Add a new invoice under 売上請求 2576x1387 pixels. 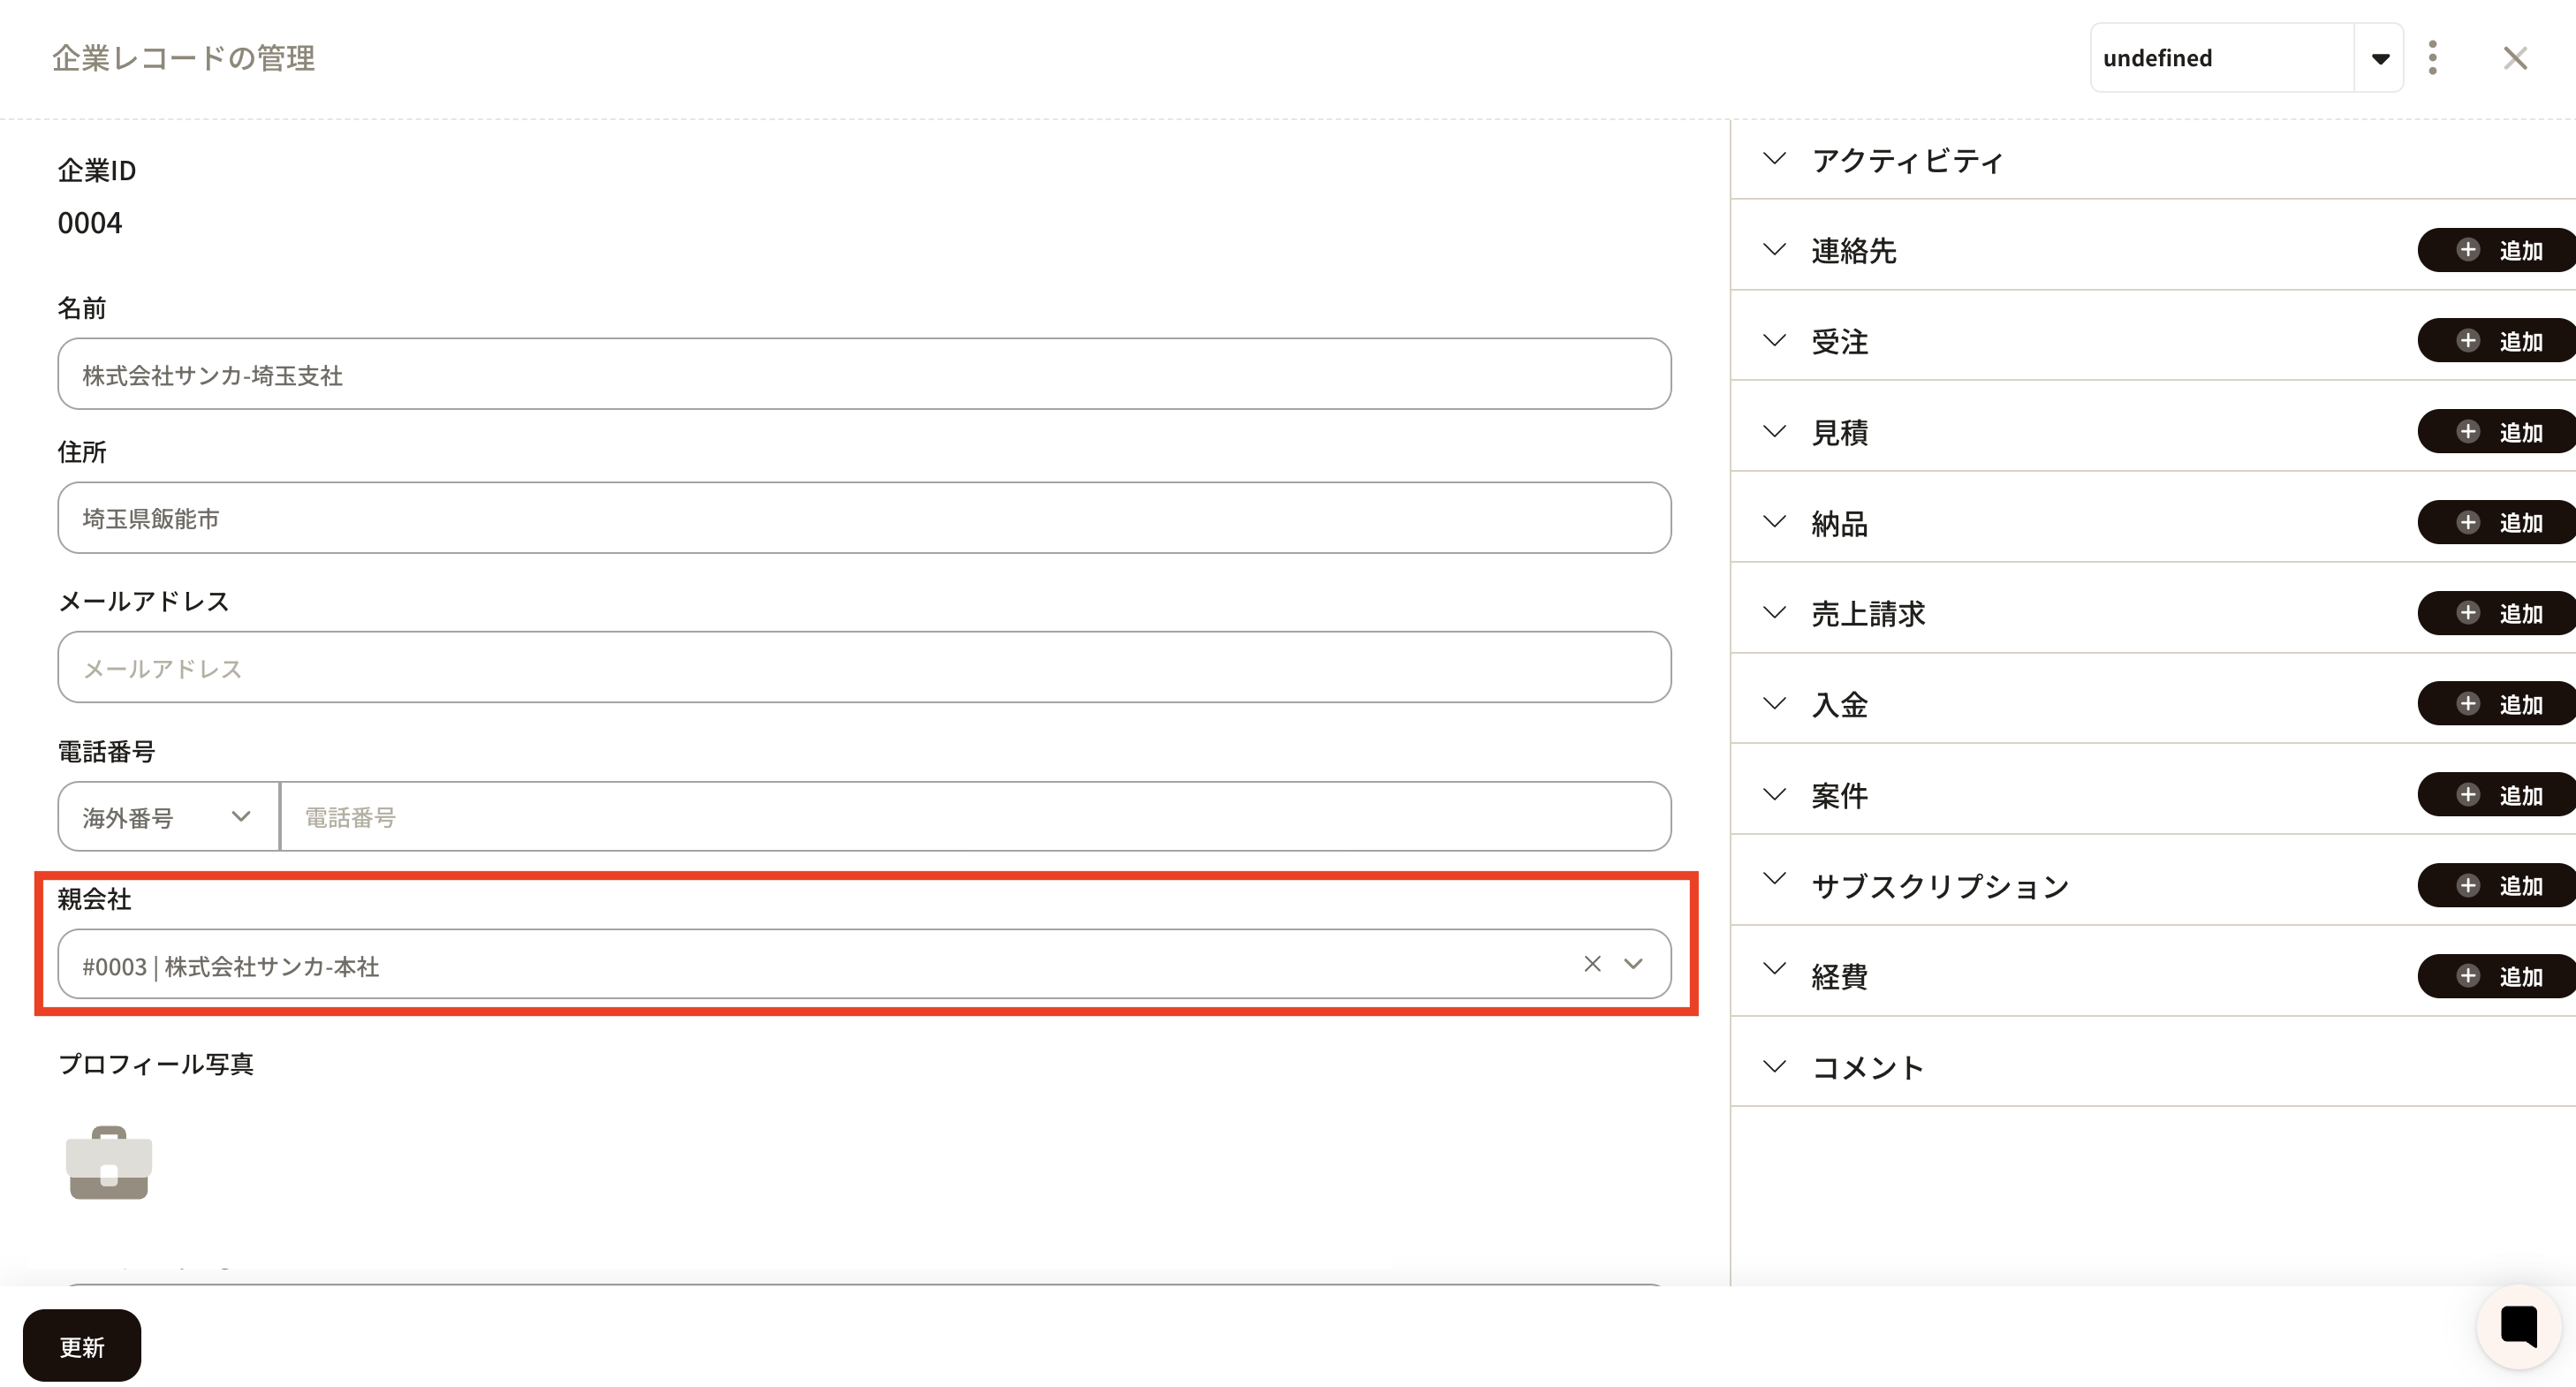[2498, 613]
